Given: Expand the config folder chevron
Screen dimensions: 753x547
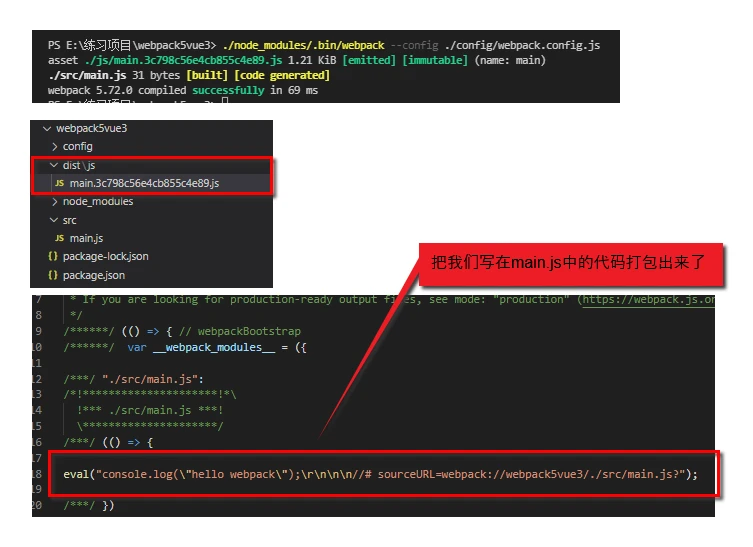Looking at the screenshot, I should pos(54,146).
